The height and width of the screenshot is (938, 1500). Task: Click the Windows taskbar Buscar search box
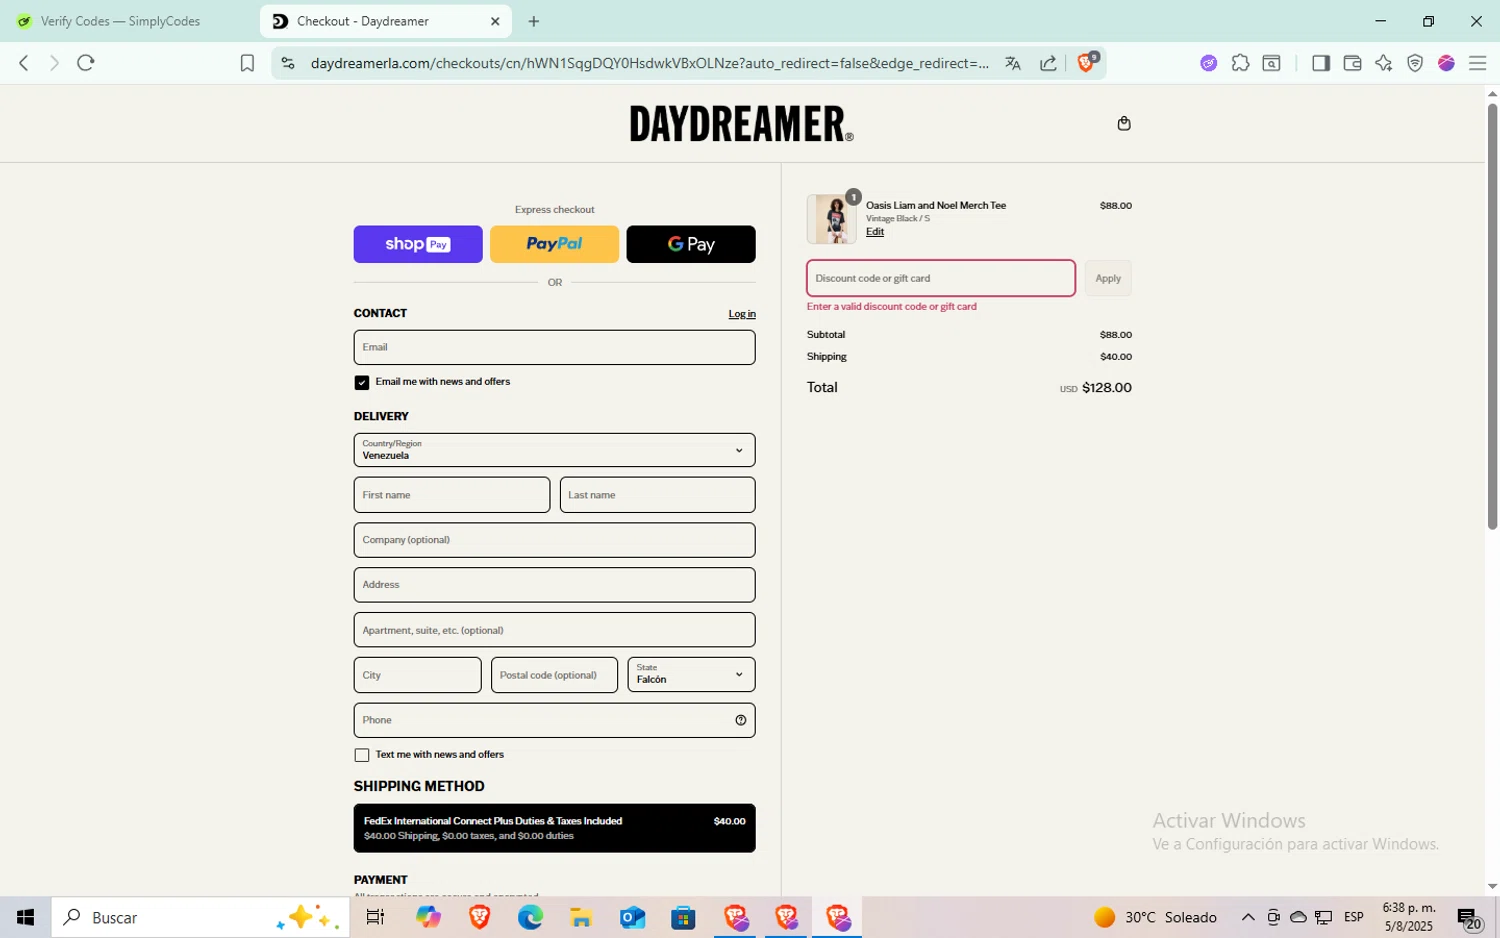[201, 917]
